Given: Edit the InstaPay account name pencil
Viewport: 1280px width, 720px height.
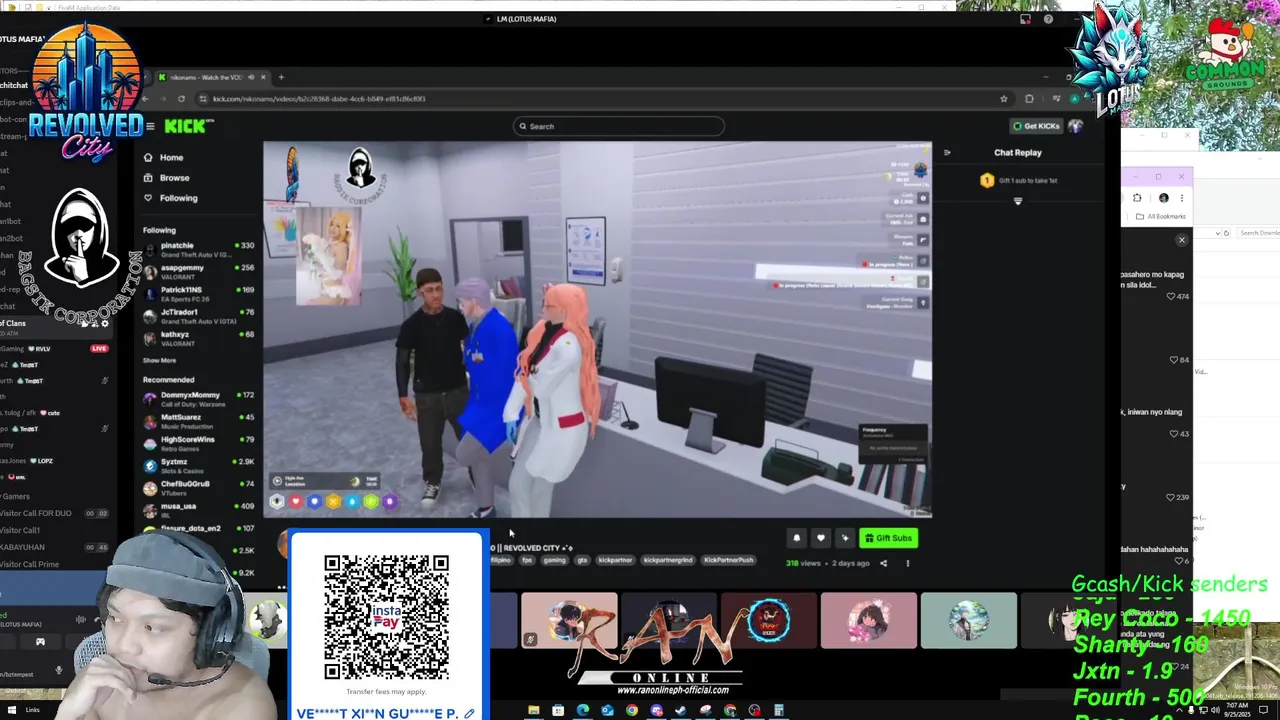Looking at the screenshot, I should tap(469, 714).
